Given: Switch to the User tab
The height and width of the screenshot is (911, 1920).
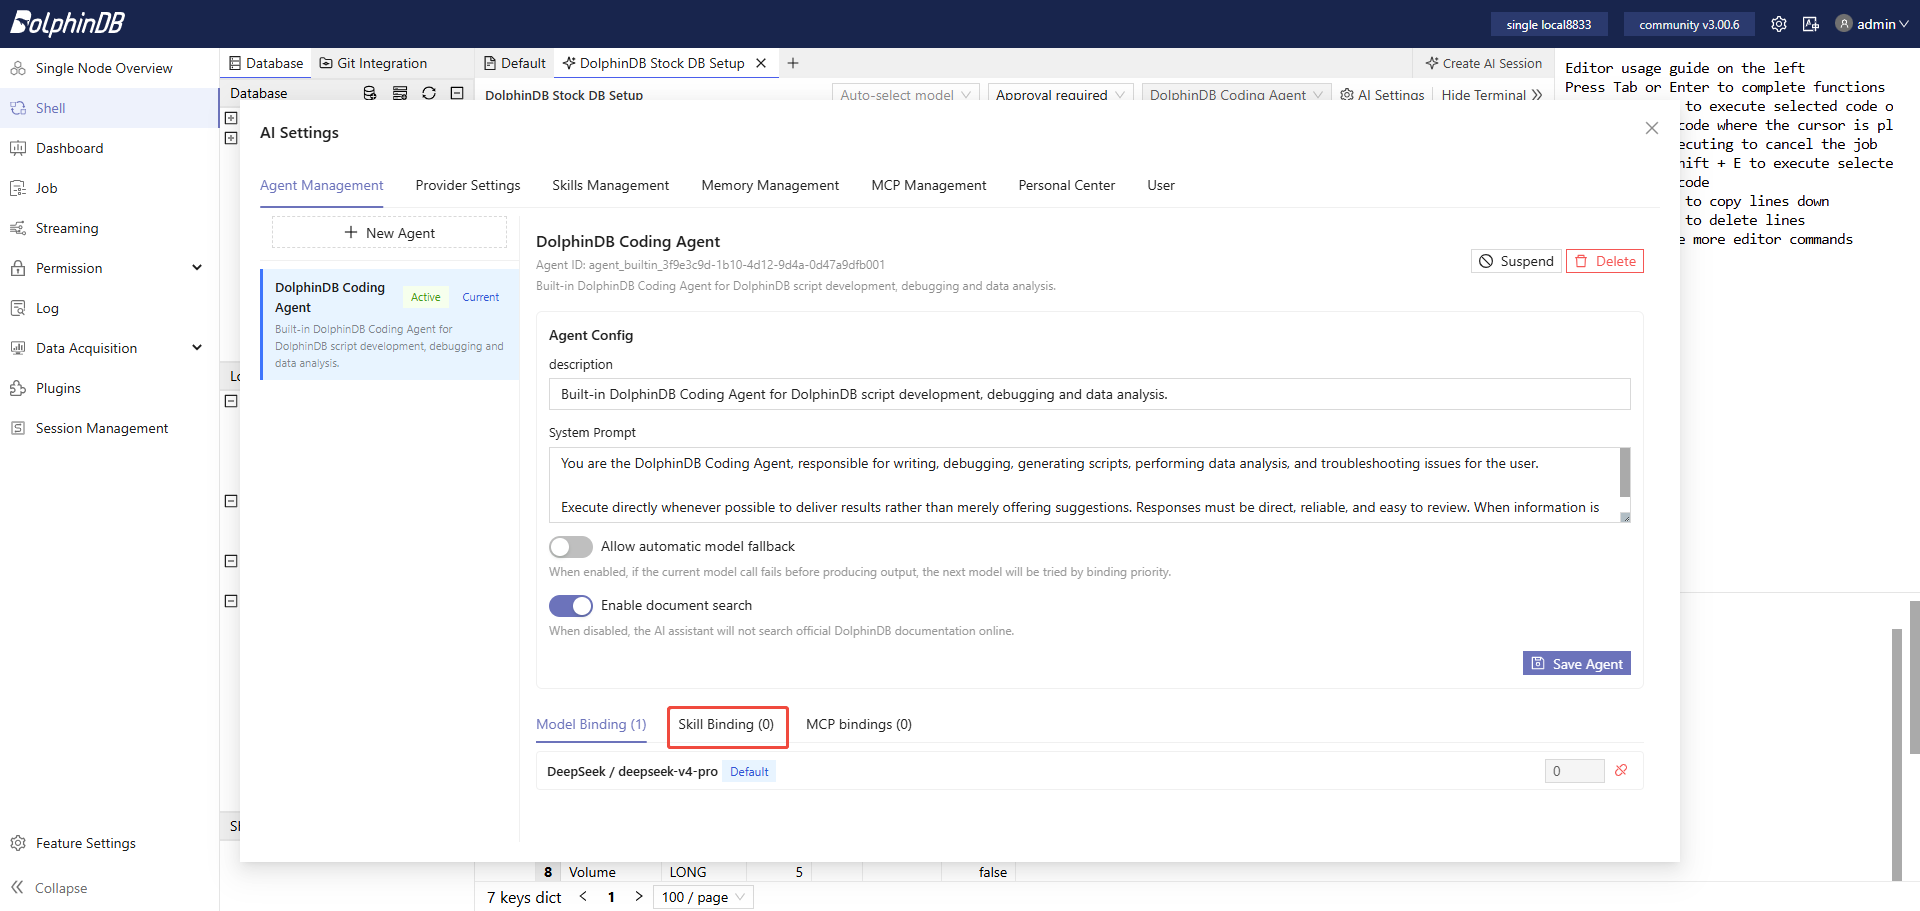Looking at the screenshot, I should point(1161,185).
